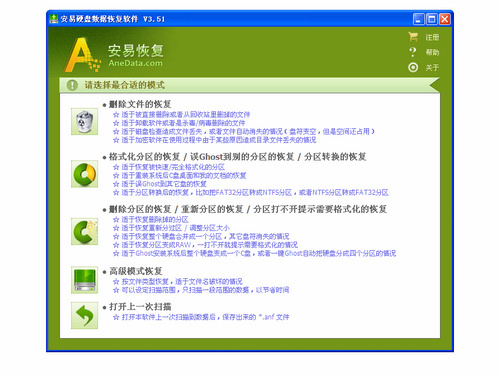Click the application icon in the title bar
This screenshot has height=375, width=500.
[54, 19]
